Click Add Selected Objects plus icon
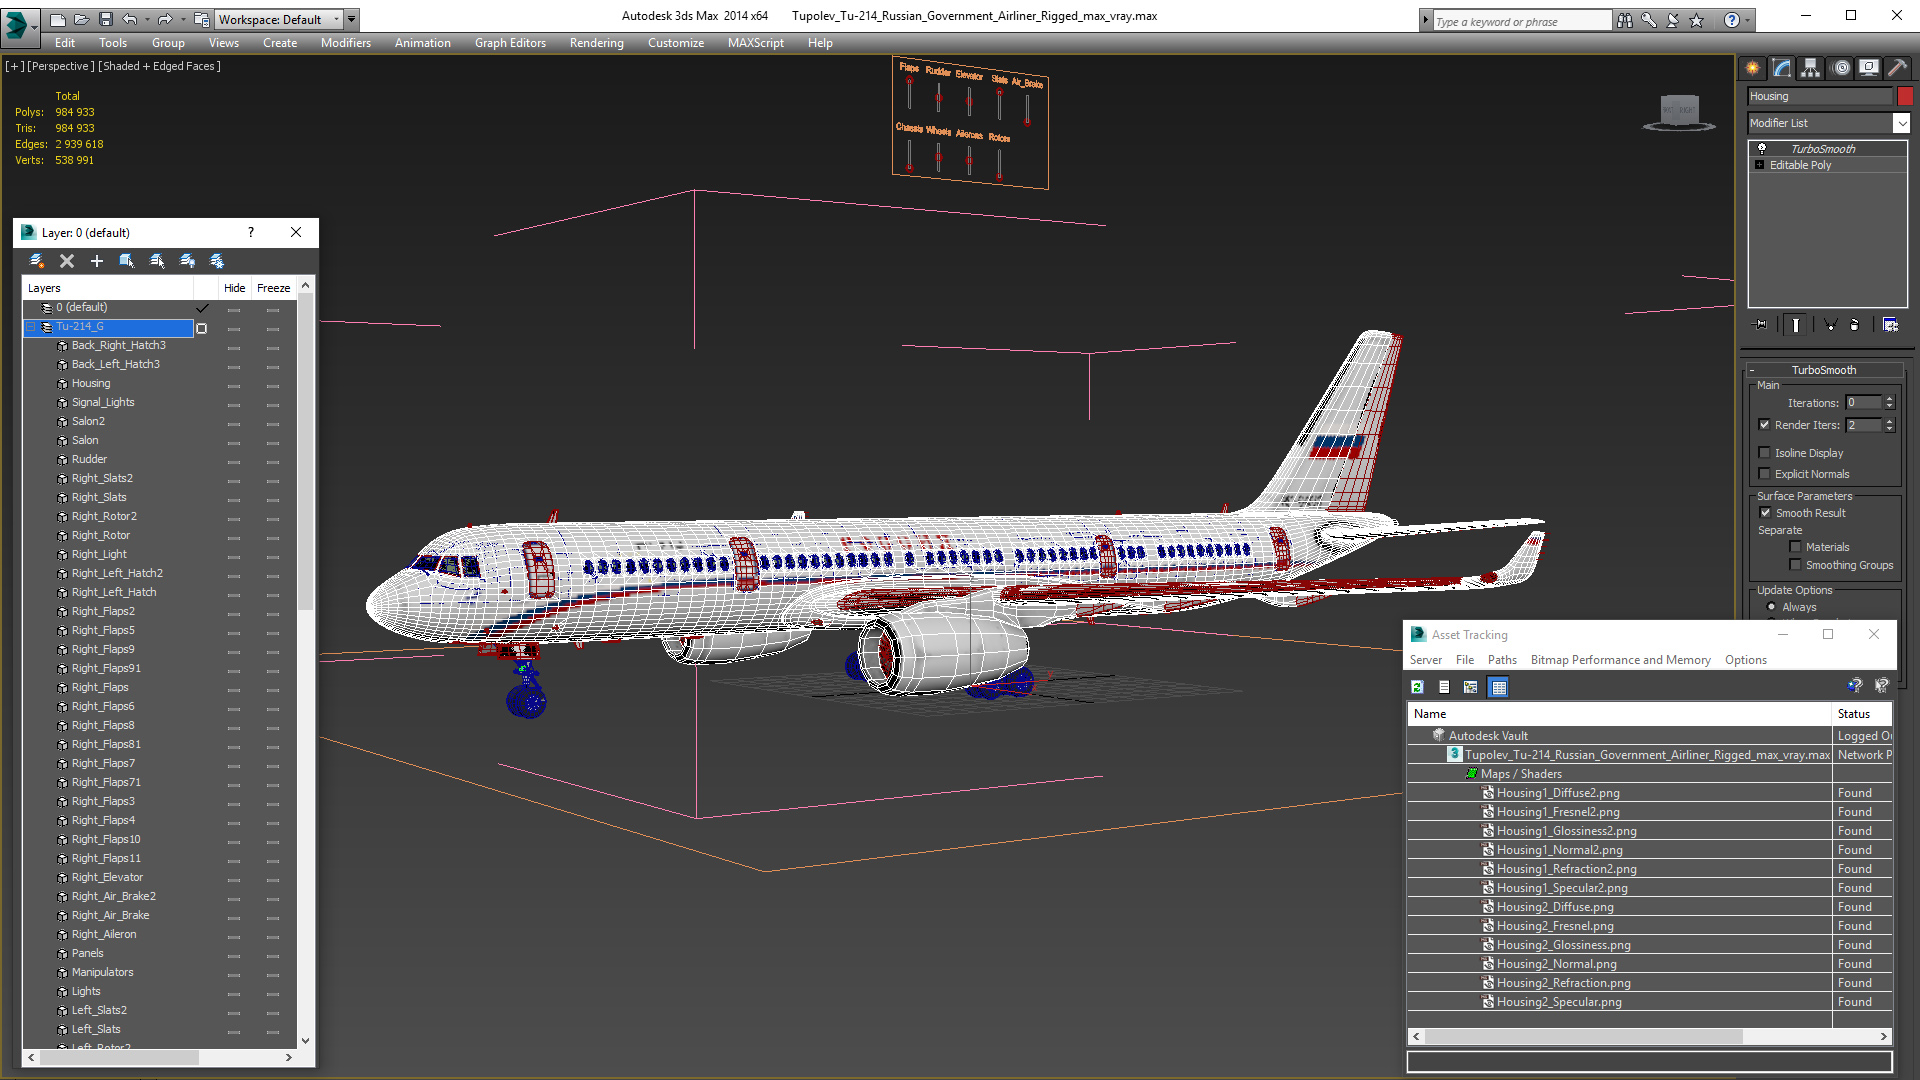 (x=97, y=261)
